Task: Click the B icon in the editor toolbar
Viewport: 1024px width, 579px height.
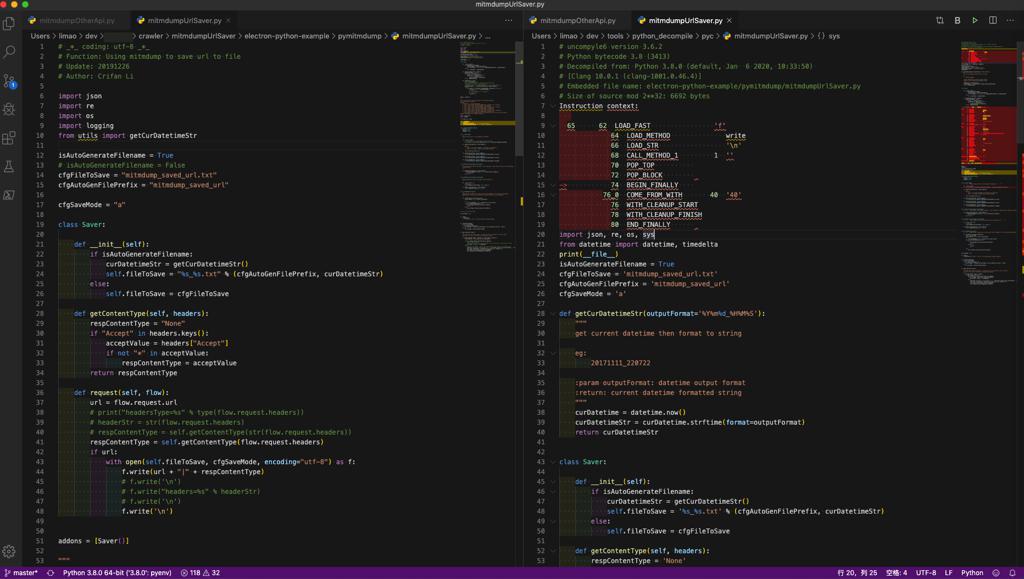Action: [957, 20]
